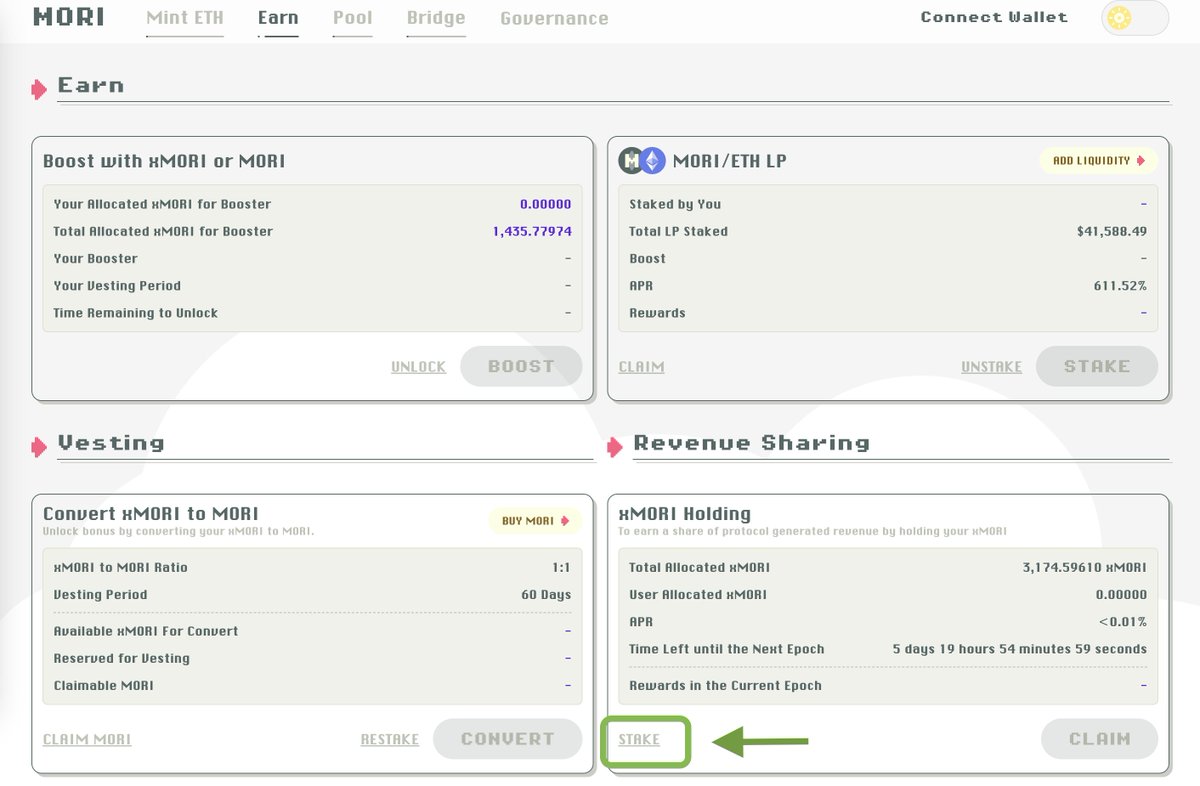Click 'Rewards in the Current Epoch' label
This screenshot has height=786, width=1200.
[x=725, y=686]
